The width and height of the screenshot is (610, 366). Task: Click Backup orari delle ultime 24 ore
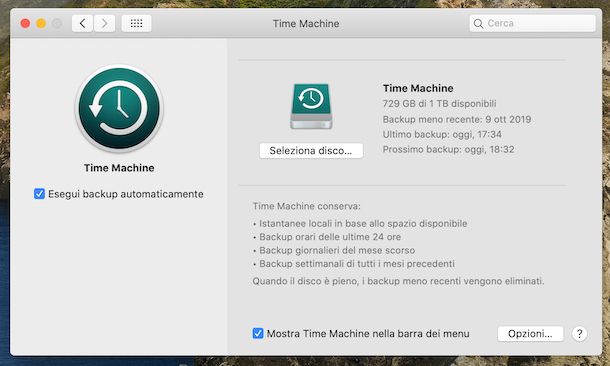[327, 237]
